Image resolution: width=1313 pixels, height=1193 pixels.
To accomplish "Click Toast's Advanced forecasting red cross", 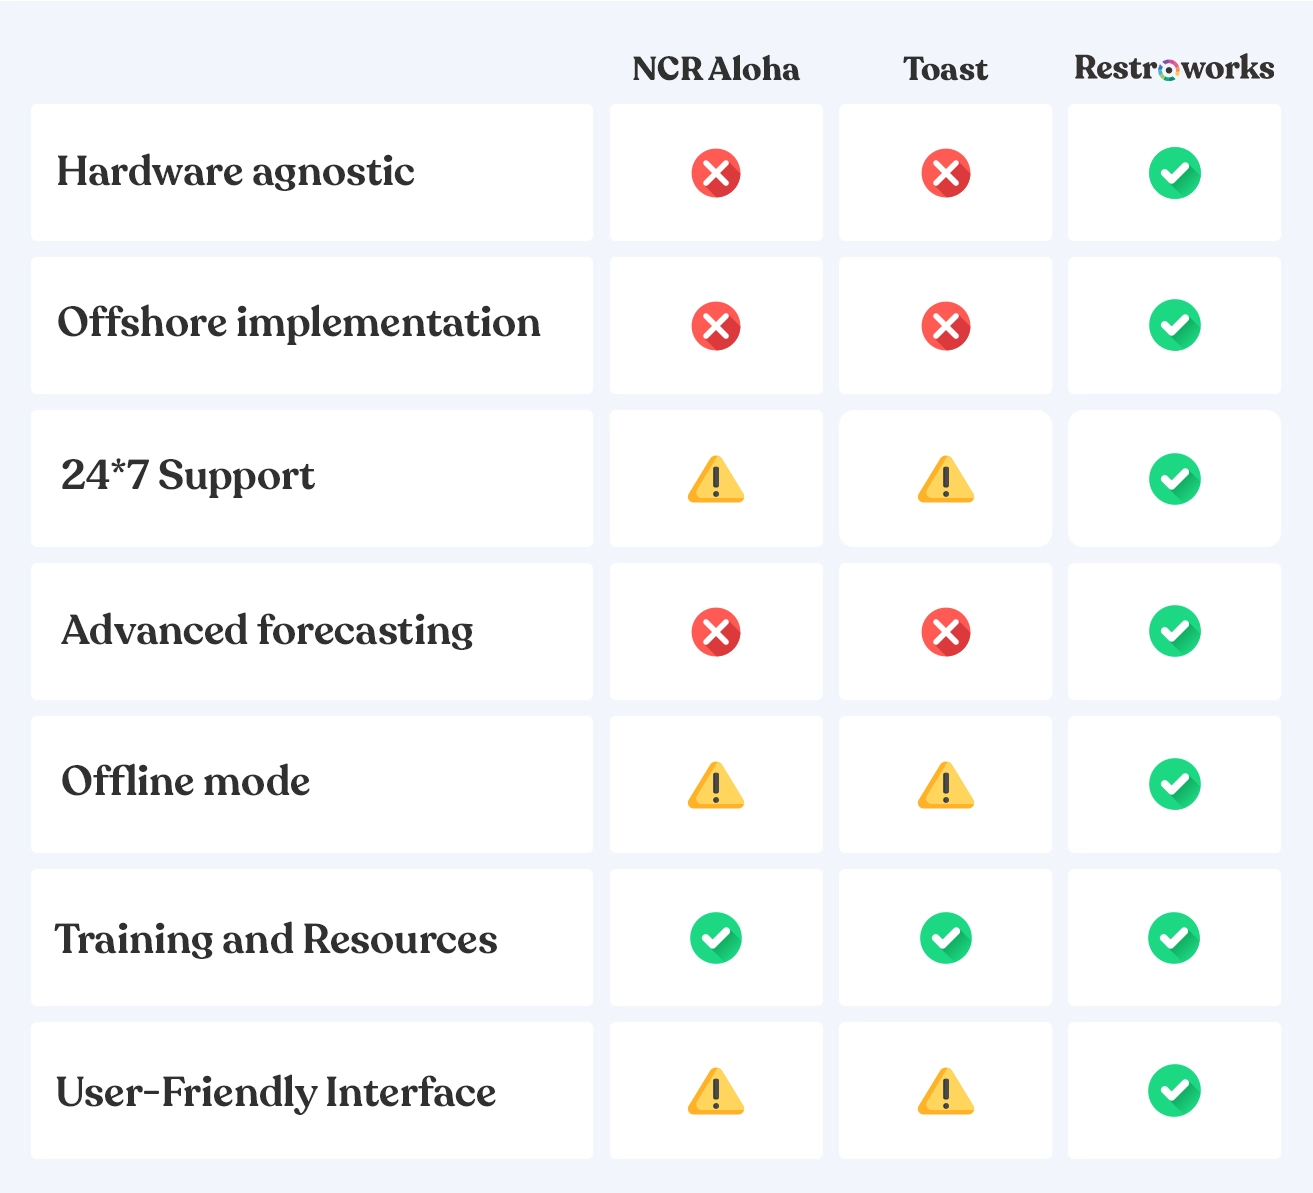I will [945, 632].
